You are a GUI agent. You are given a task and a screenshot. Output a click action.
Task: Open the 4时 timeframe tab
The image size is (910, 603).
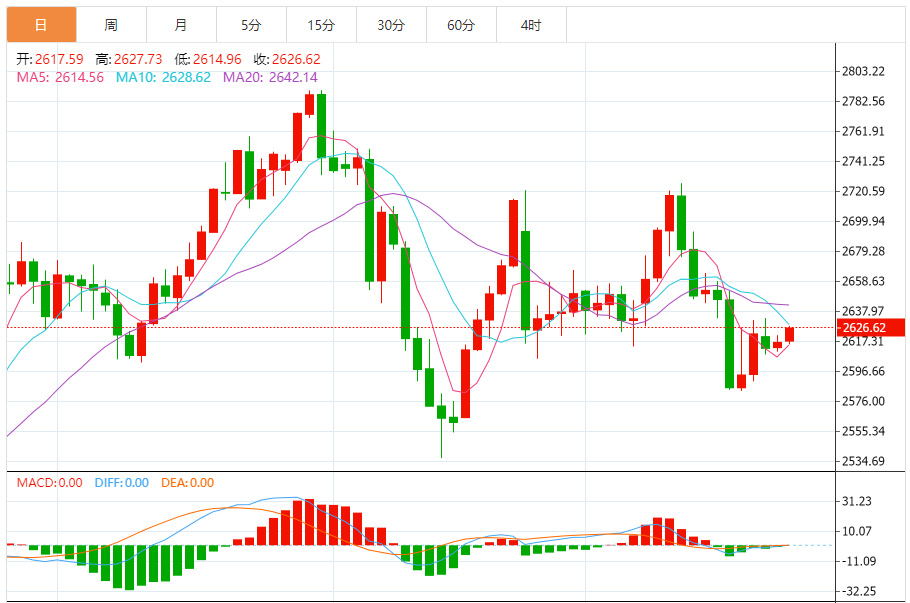532,25
